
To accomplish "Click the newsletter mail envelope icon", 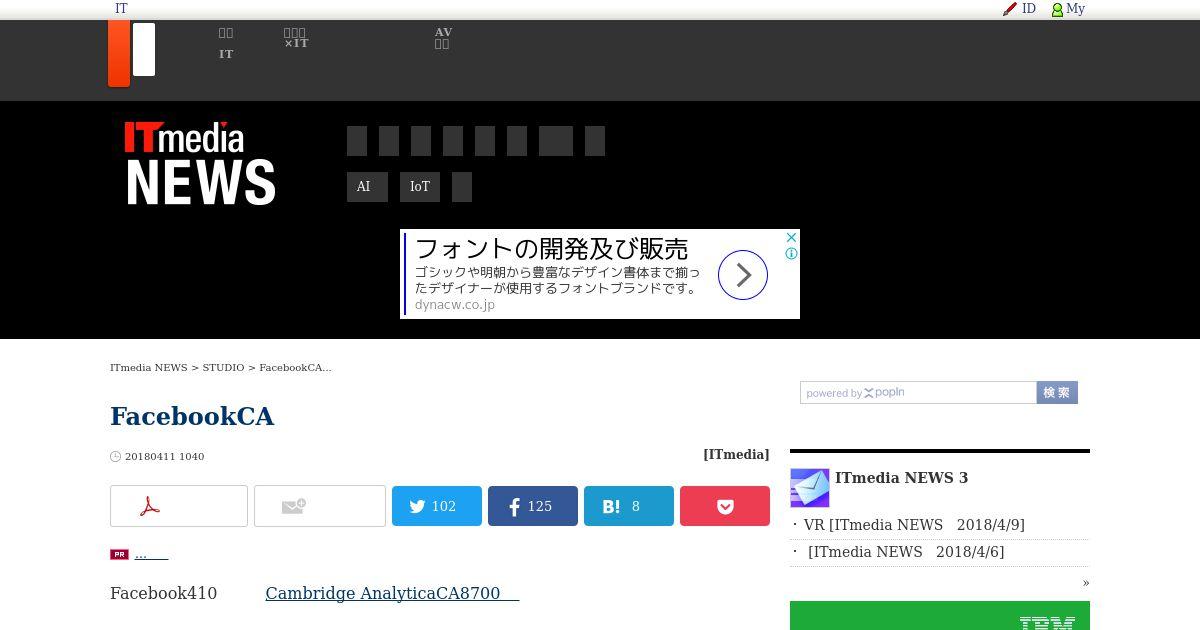I will pyautogui.click(x=810, y=488).
